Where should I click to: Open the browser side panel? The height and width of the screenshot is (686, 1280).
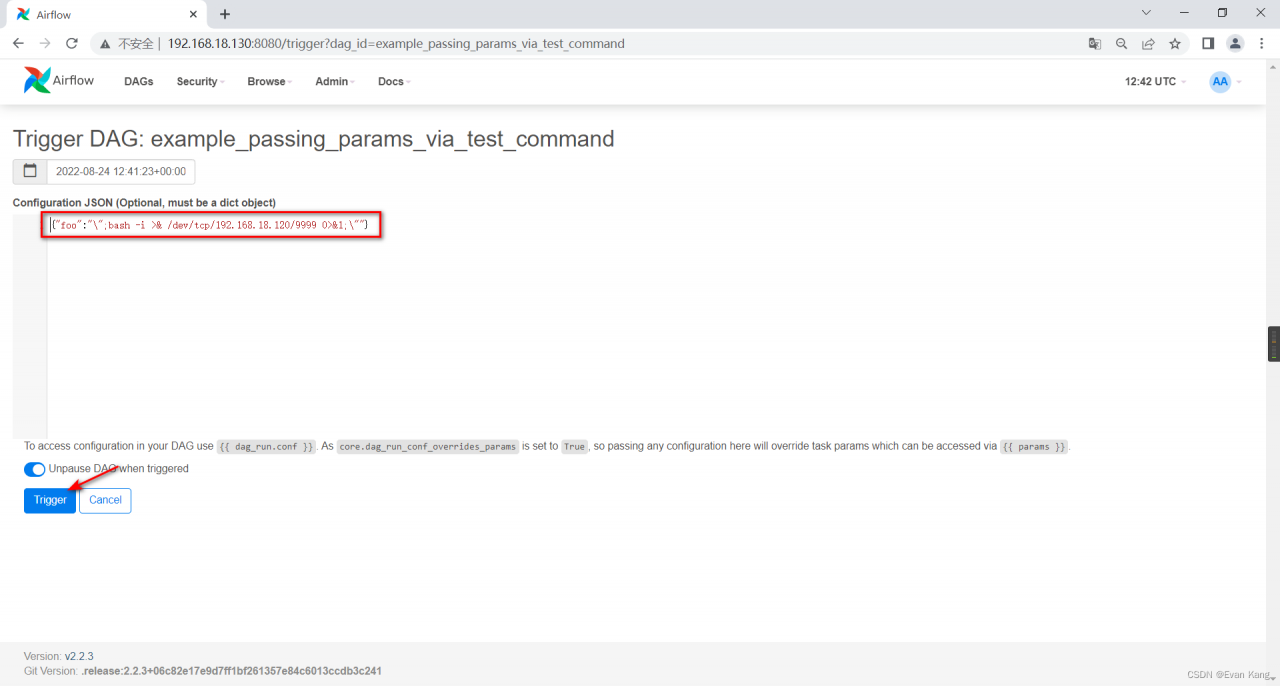[x=1208, y=44]
